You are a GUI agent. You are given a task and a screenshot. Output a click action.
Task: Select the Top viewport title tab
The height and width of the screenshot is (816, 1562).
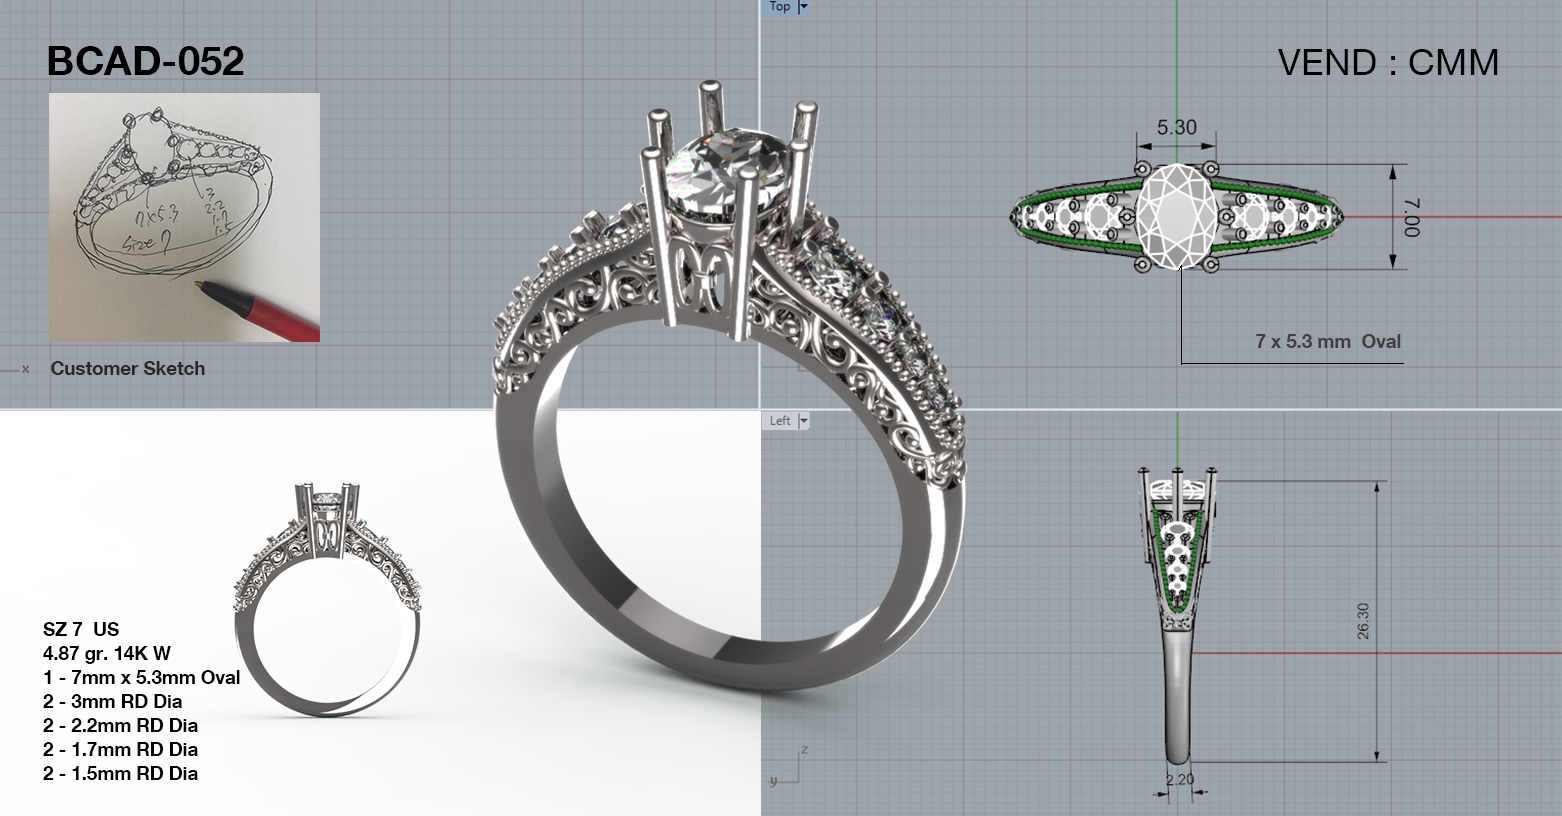pos(780,7)
